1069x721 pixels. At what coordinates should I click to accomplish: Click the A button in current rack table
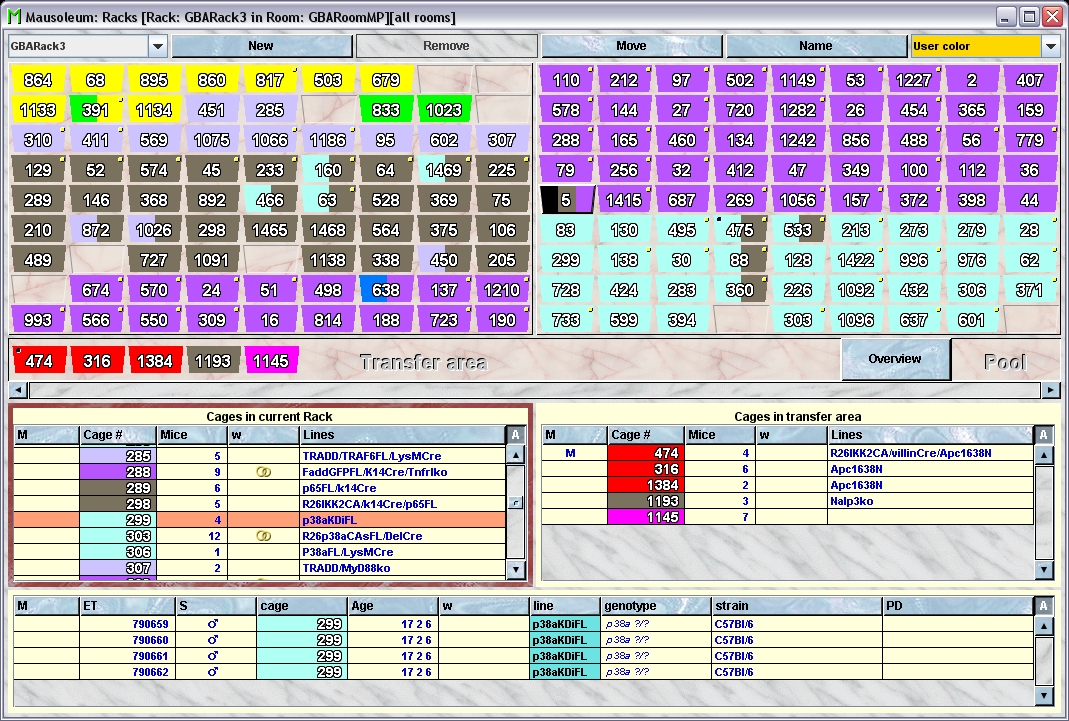point(515,435)
